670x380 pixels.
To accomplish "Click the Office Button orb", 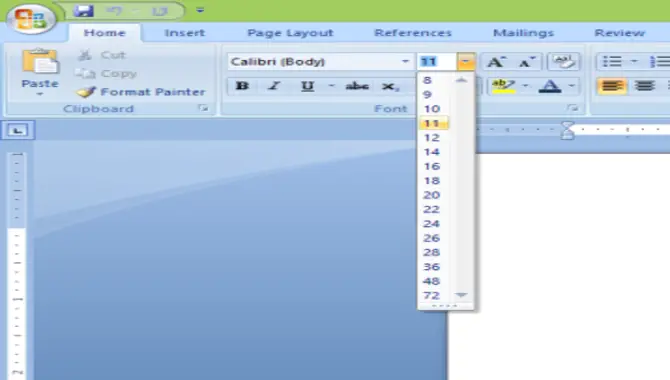I will pos(30,18).
